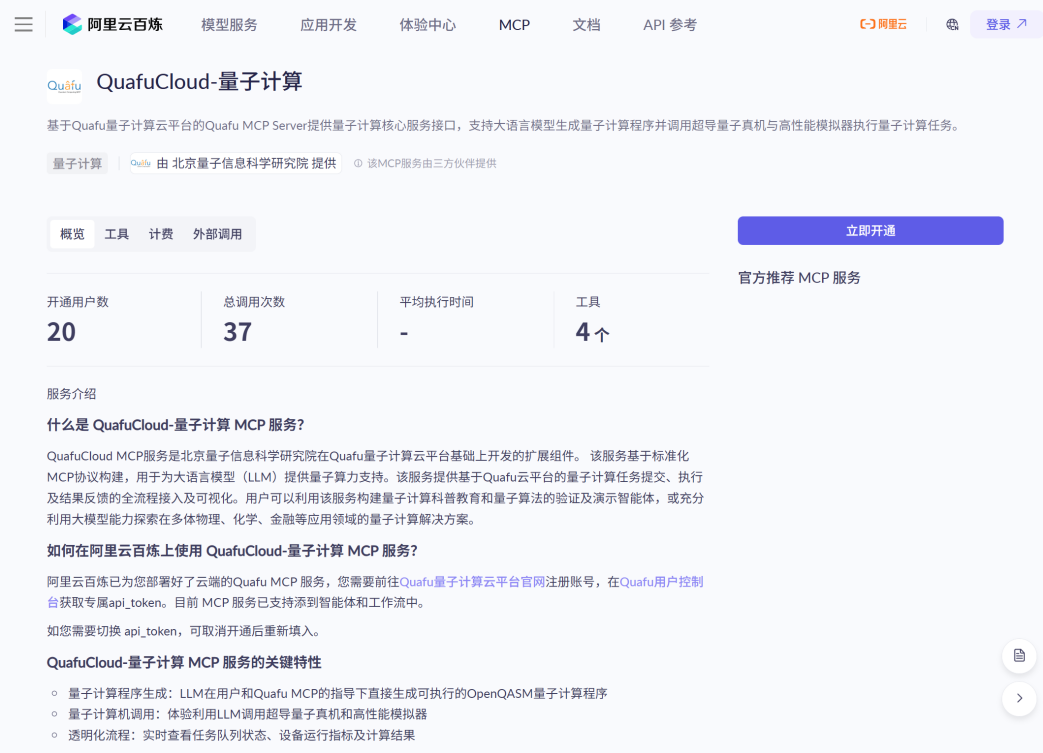Viewport: 1043px width, 753px height.
Task: Click the Quafu service logo beside the title
Action: click(64, 86)
